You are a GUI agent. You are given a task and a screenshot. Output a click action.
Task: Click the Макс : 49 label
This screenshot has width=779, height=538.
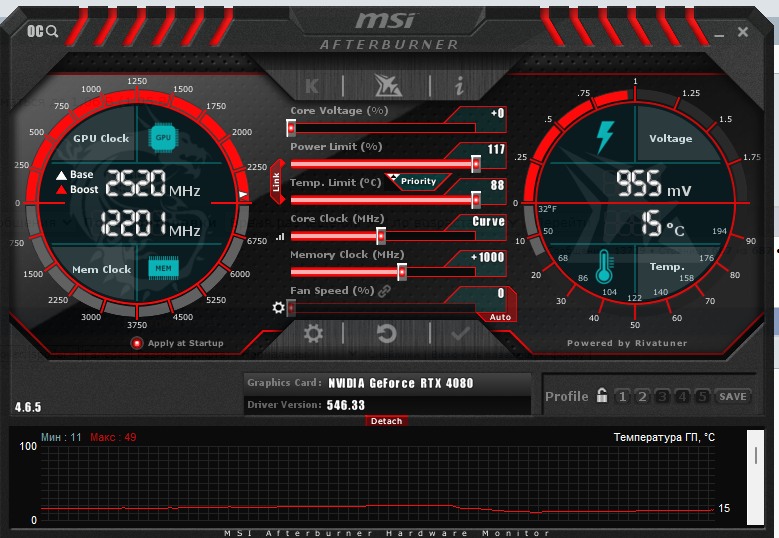point(113,437)
